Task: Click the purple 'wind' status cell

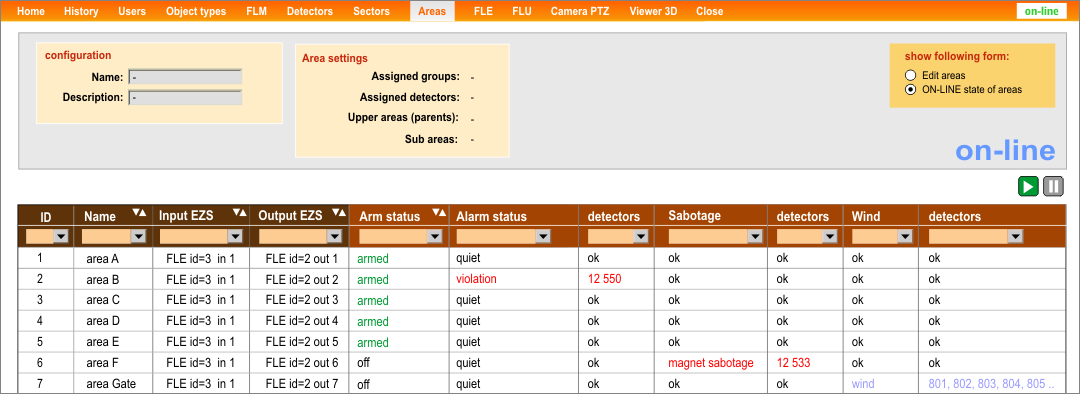Action: [x=864, y=384]
